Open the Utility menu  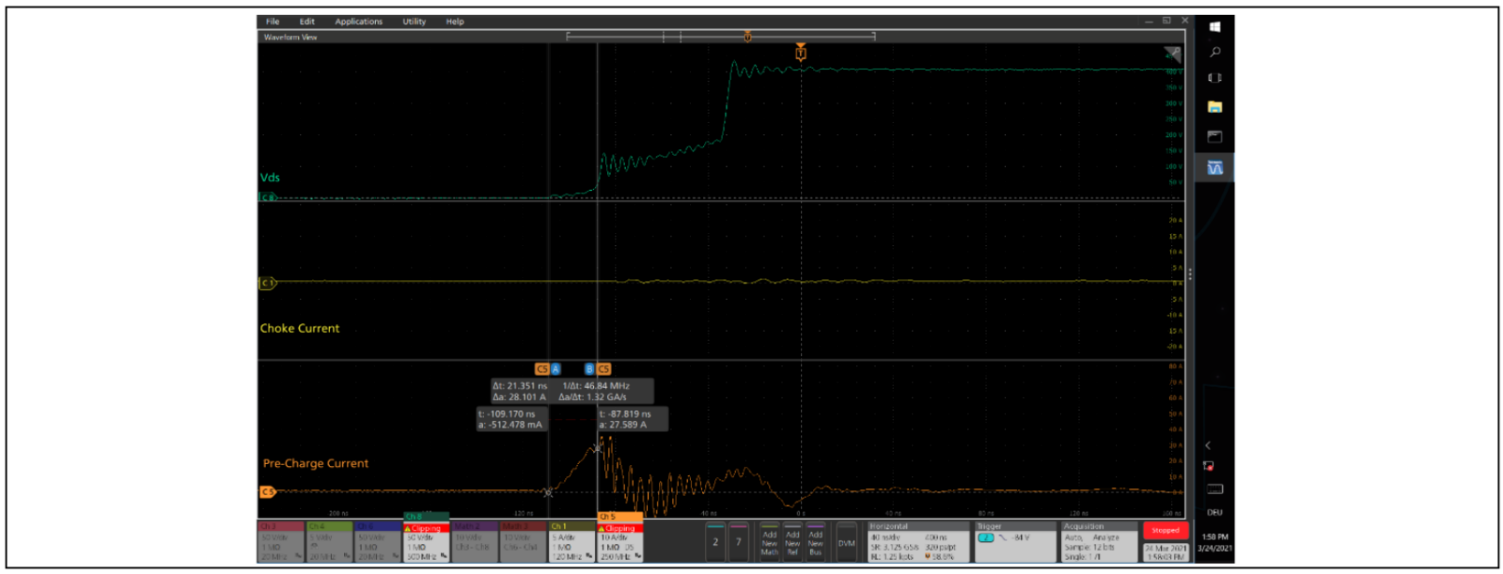(414, 21)
